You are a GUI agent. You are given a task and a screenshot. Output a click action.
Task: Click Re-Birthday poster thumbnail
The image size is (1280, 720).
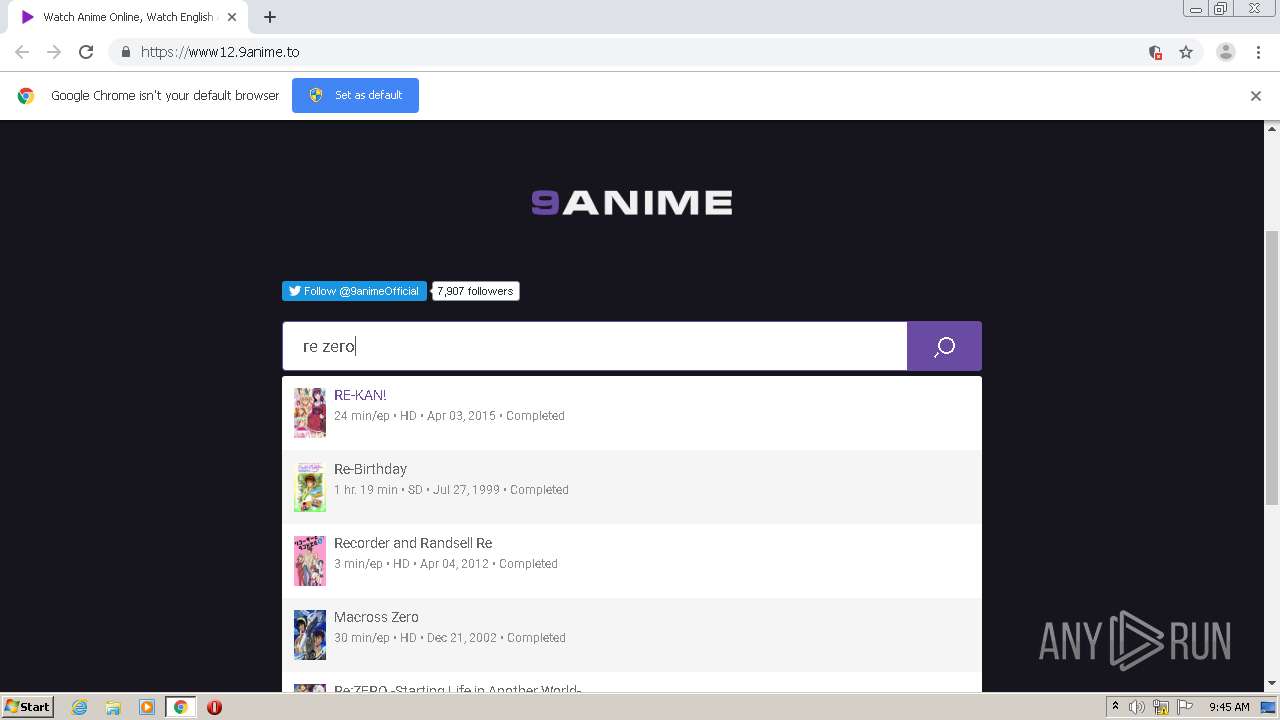(310, 487)
